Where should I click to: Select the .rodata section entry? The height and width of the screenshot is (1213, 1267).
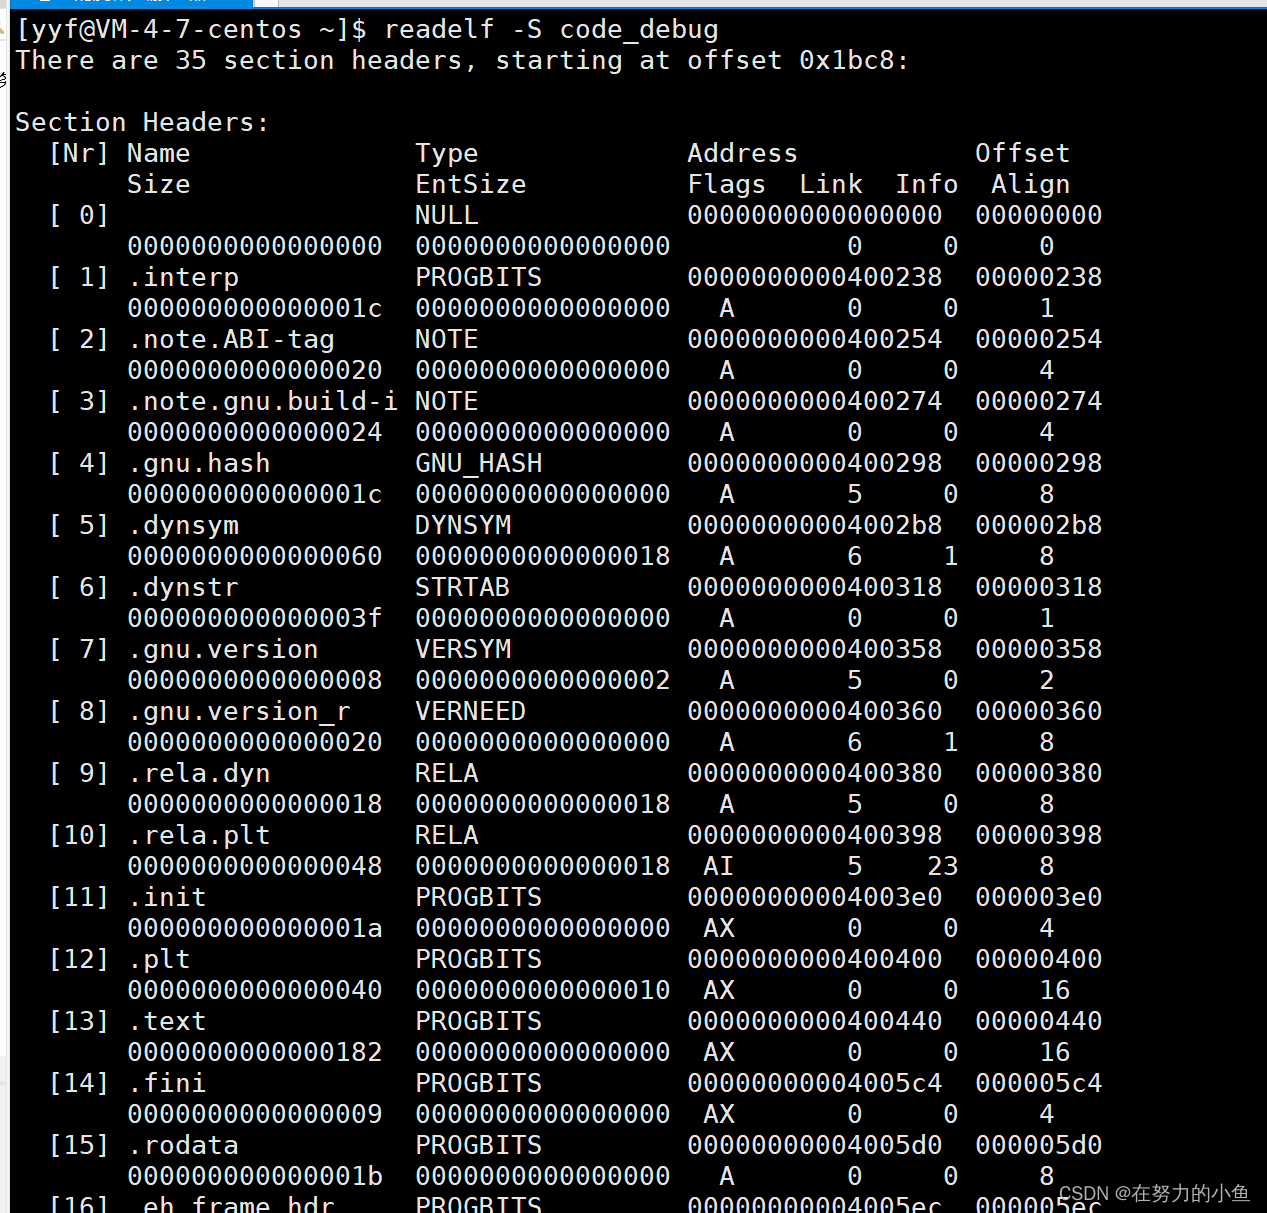[x=183, y=1145]
